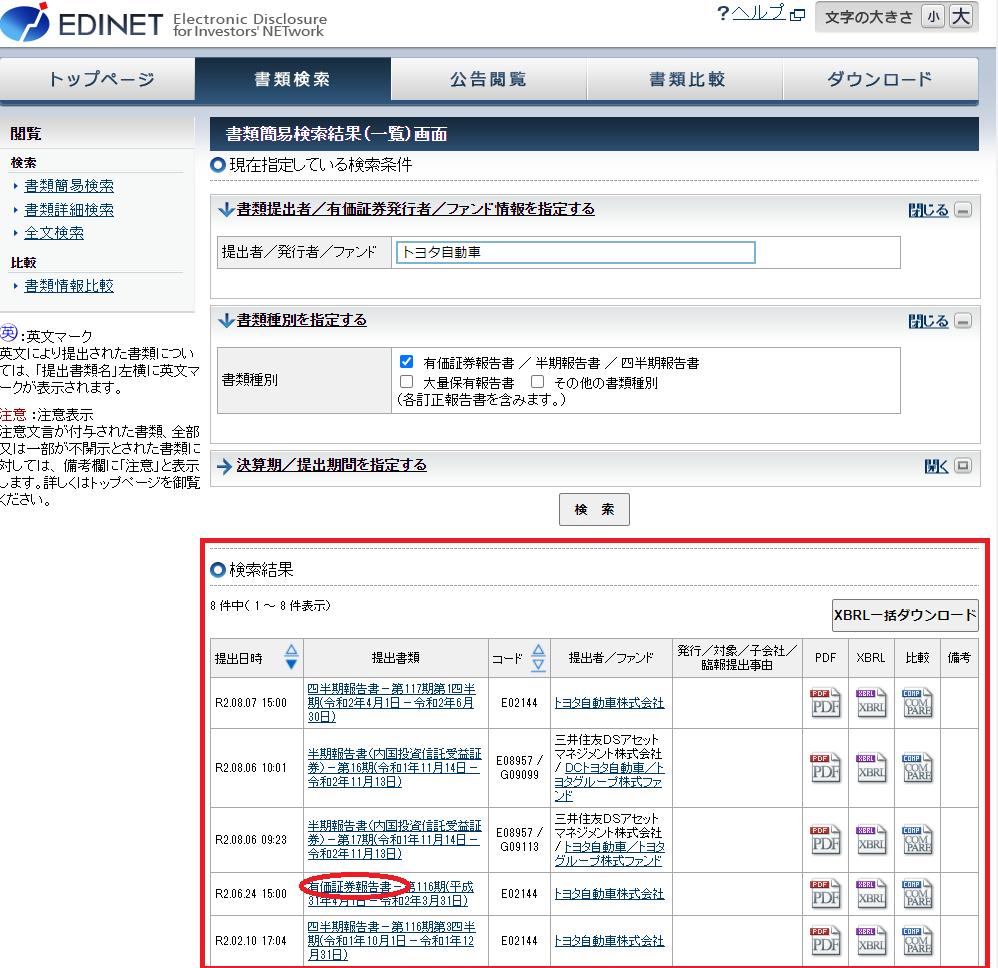
Task: Click code cell E08957 / G09113
Action: (x=519, y=839)
